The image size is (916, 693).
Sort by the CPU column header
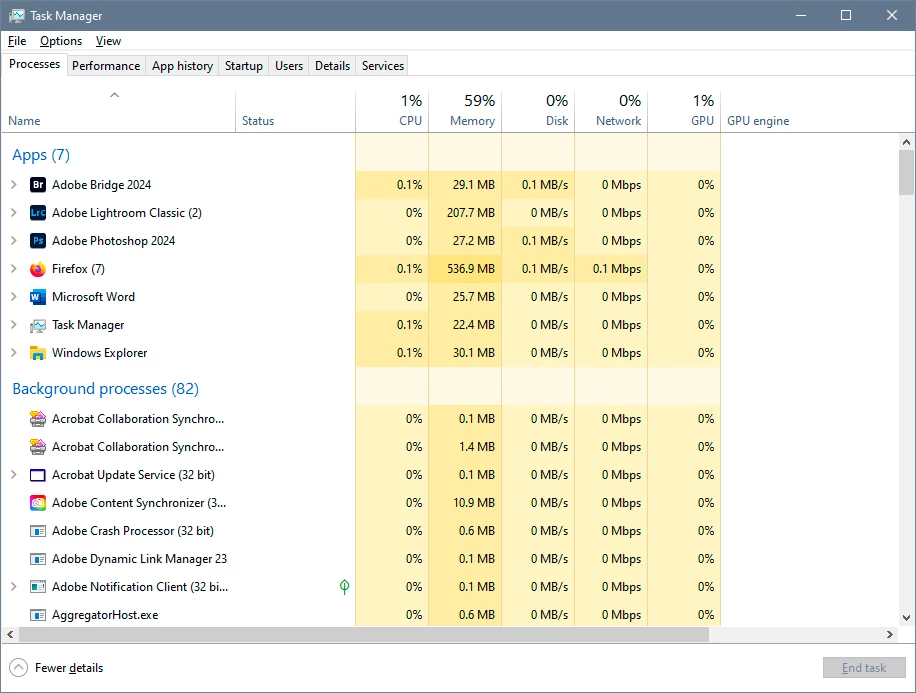[392, 112]
